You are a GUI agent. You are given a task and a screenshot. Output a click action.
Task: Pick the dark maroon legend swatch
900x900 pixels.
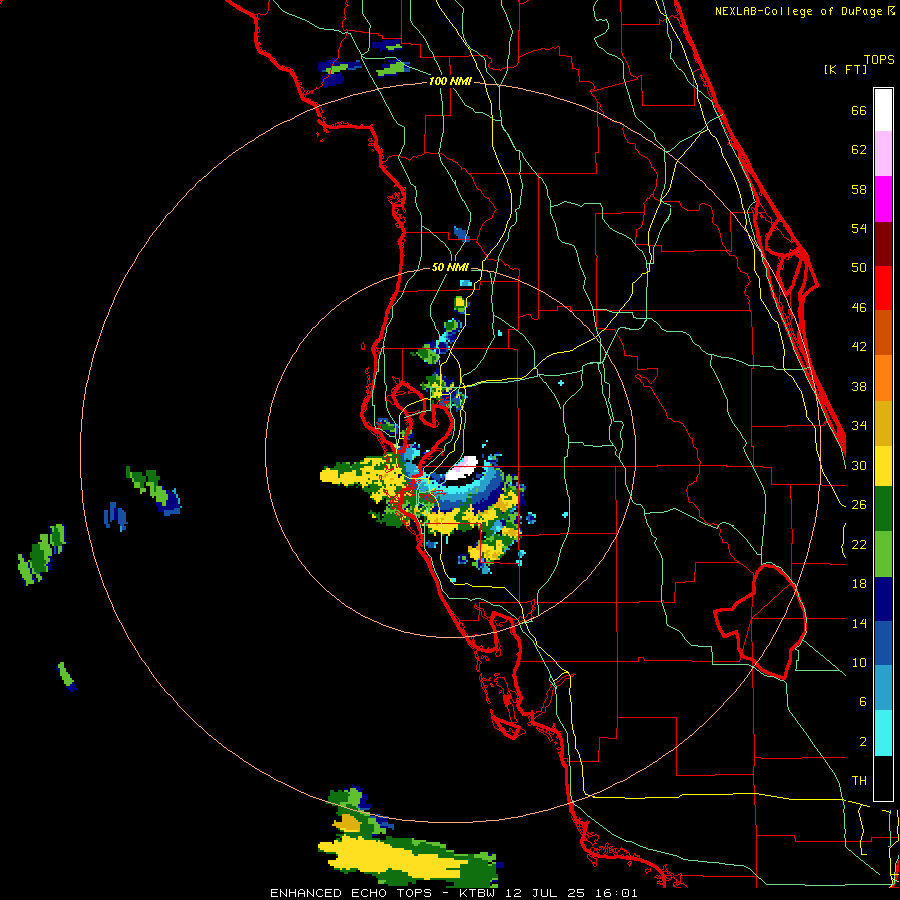pyautogui.click(x=883, y=244)
